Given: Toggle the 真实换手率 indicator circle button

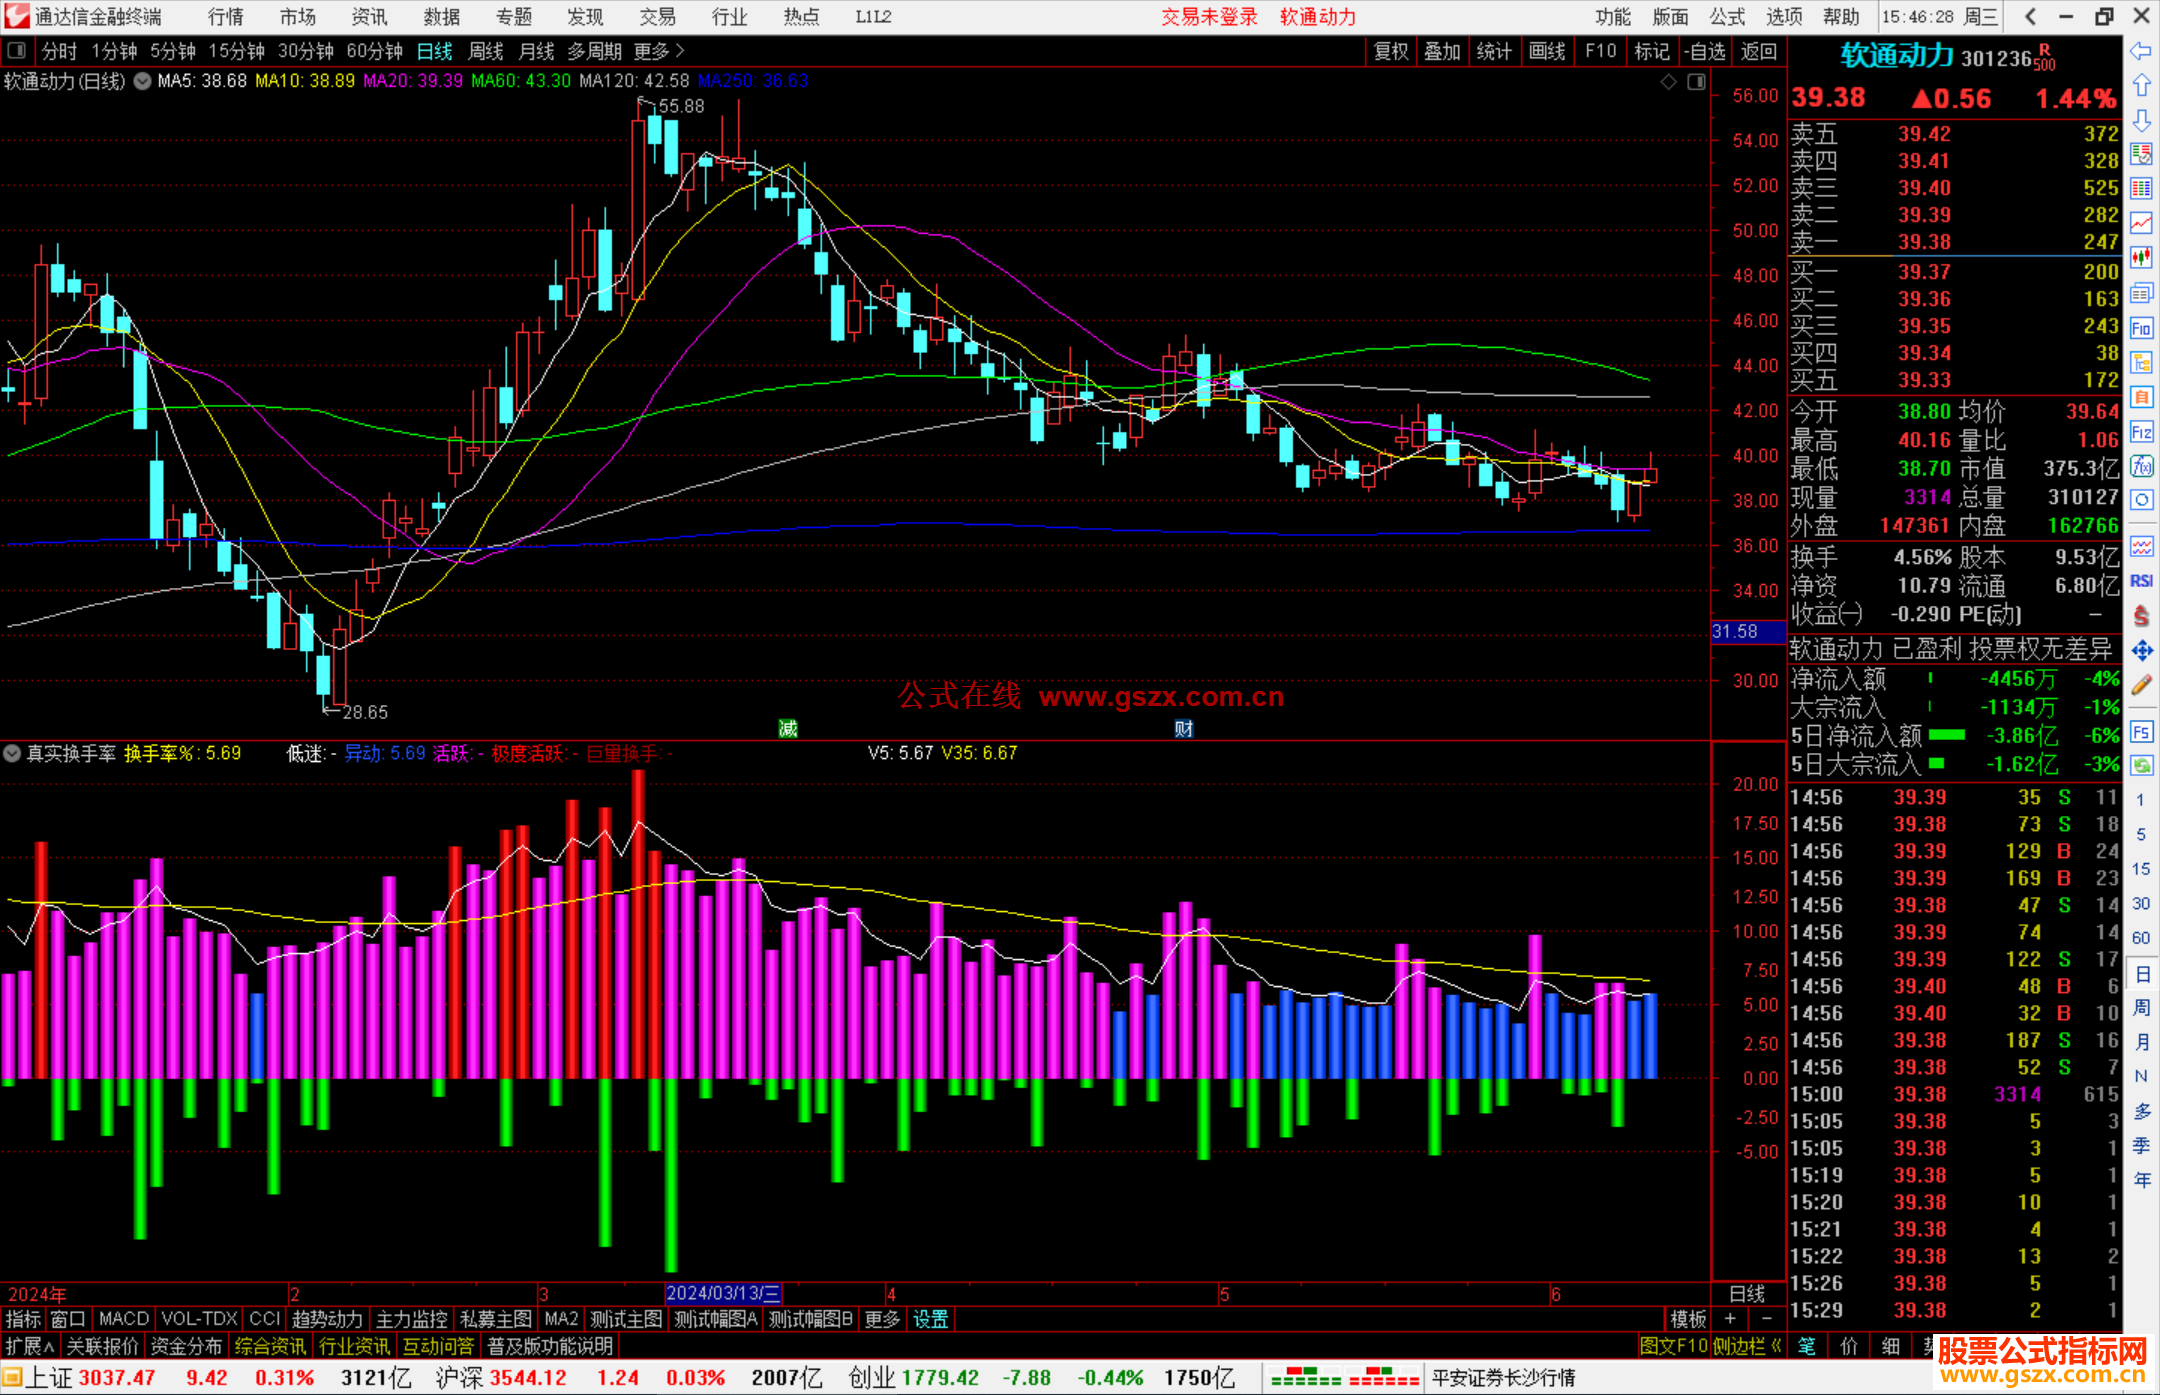Looking at the screenshot, I should (x=12, y=753).
